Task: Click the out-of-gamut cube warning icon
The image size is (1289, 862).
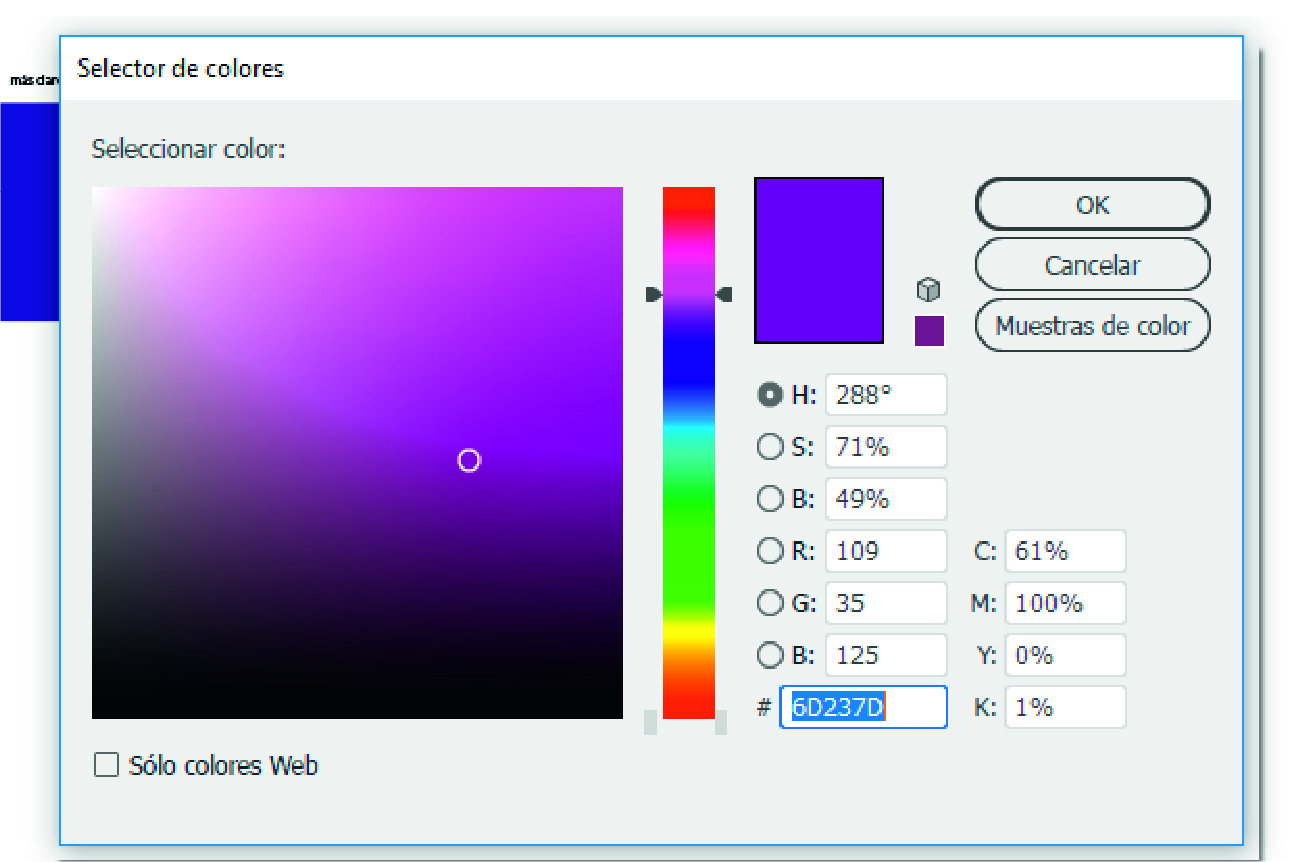Action: pos(929,290)
